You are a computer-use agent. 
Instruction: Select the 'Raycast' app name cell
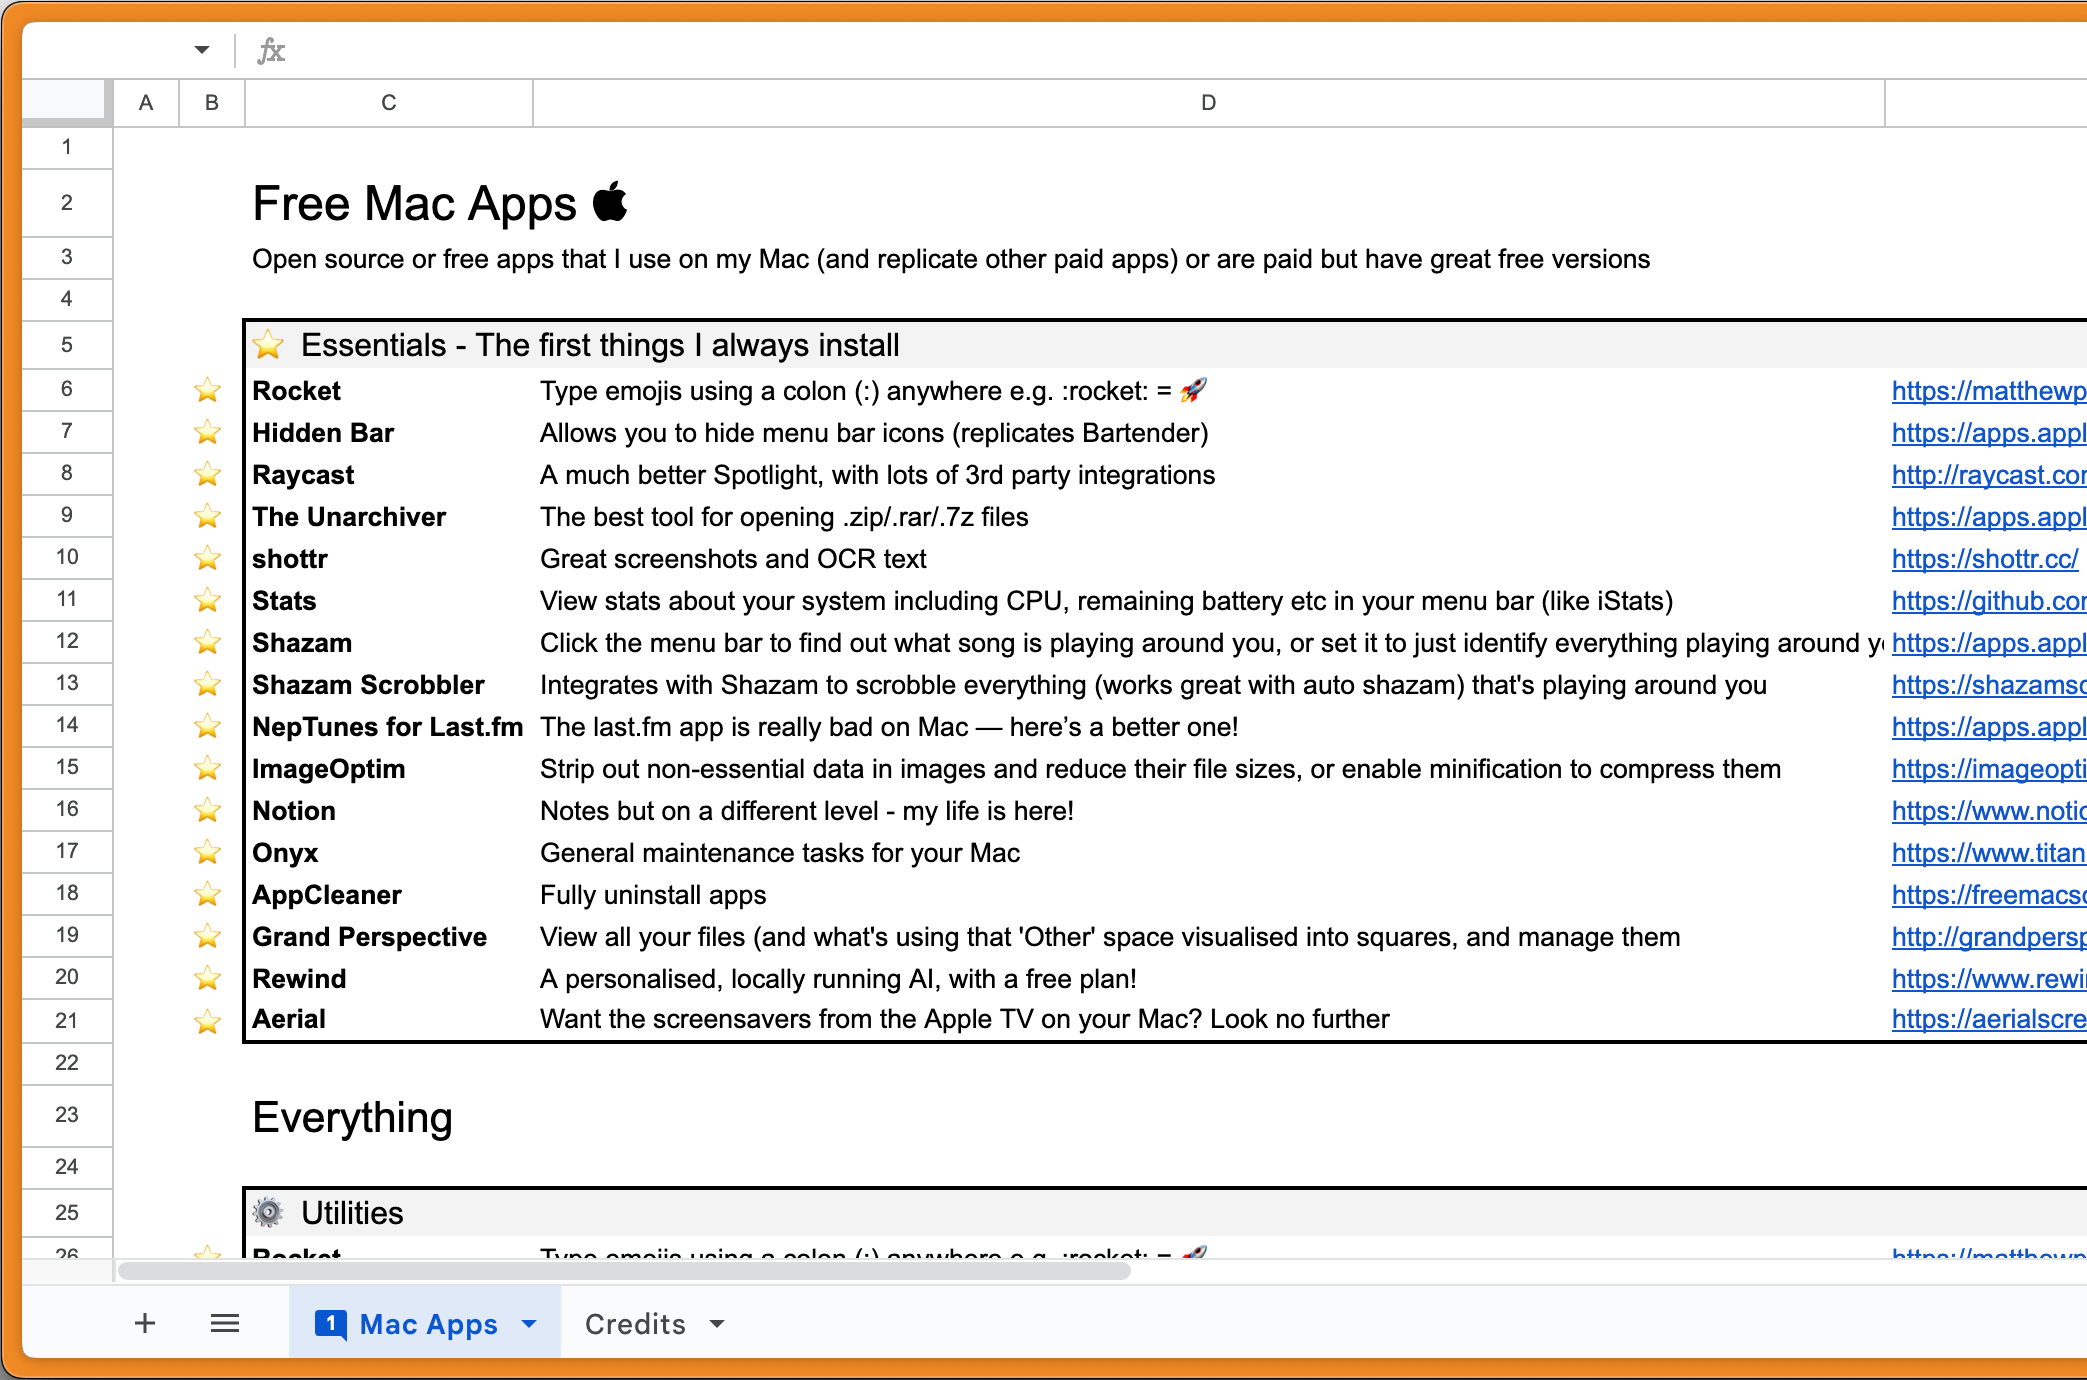coord(303,475)
